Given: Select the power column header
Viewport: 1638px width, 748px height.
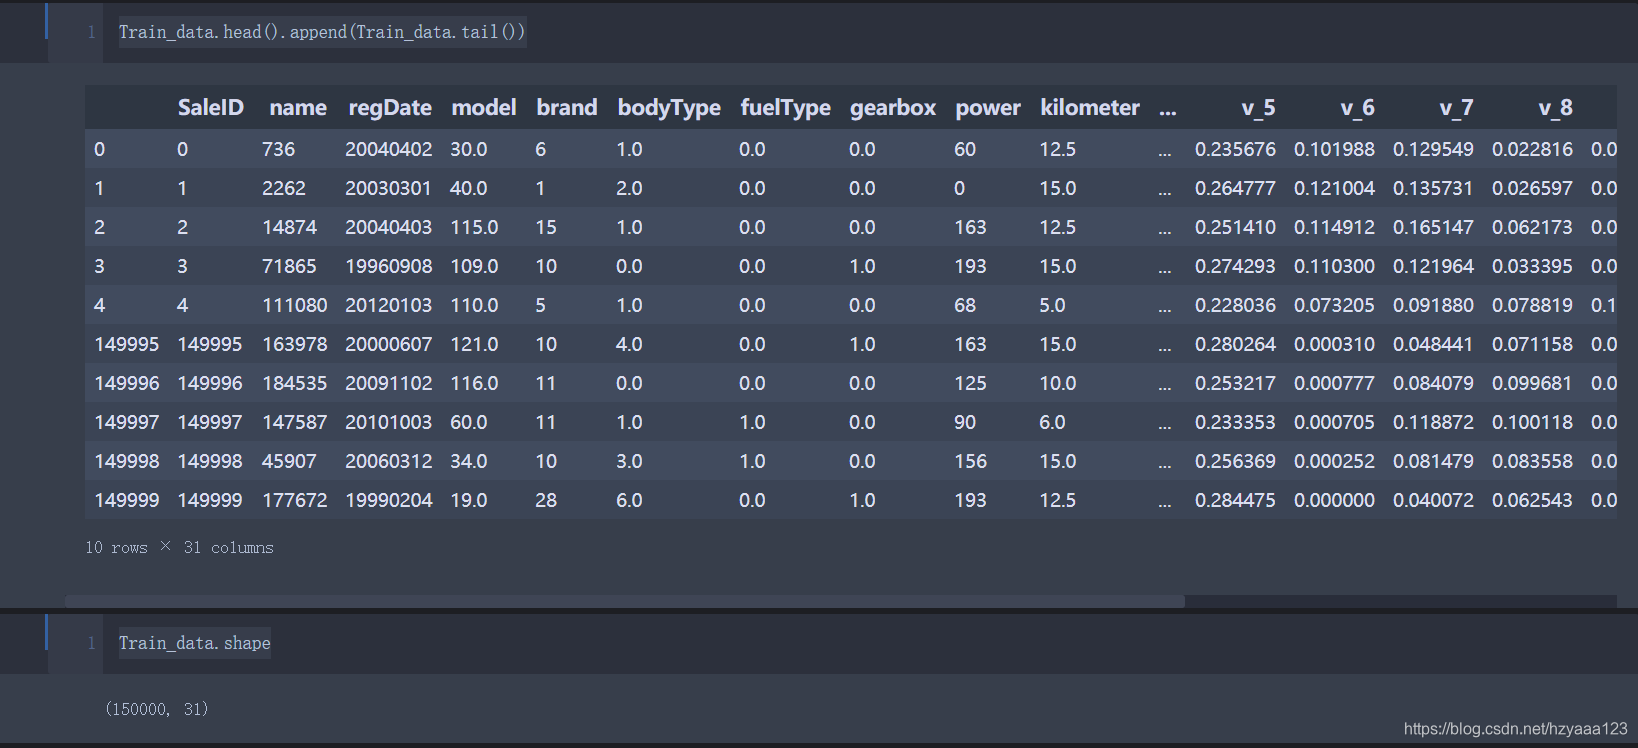Looking at the screenshot, I should click(x=988, y=108).
